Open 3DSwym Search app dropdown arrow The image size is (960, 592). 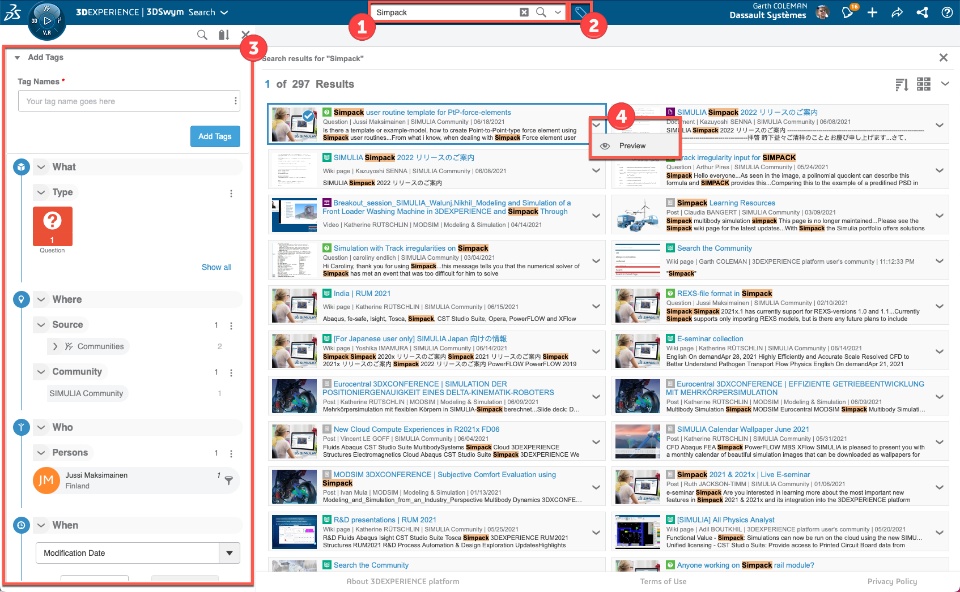pos(224,12)
